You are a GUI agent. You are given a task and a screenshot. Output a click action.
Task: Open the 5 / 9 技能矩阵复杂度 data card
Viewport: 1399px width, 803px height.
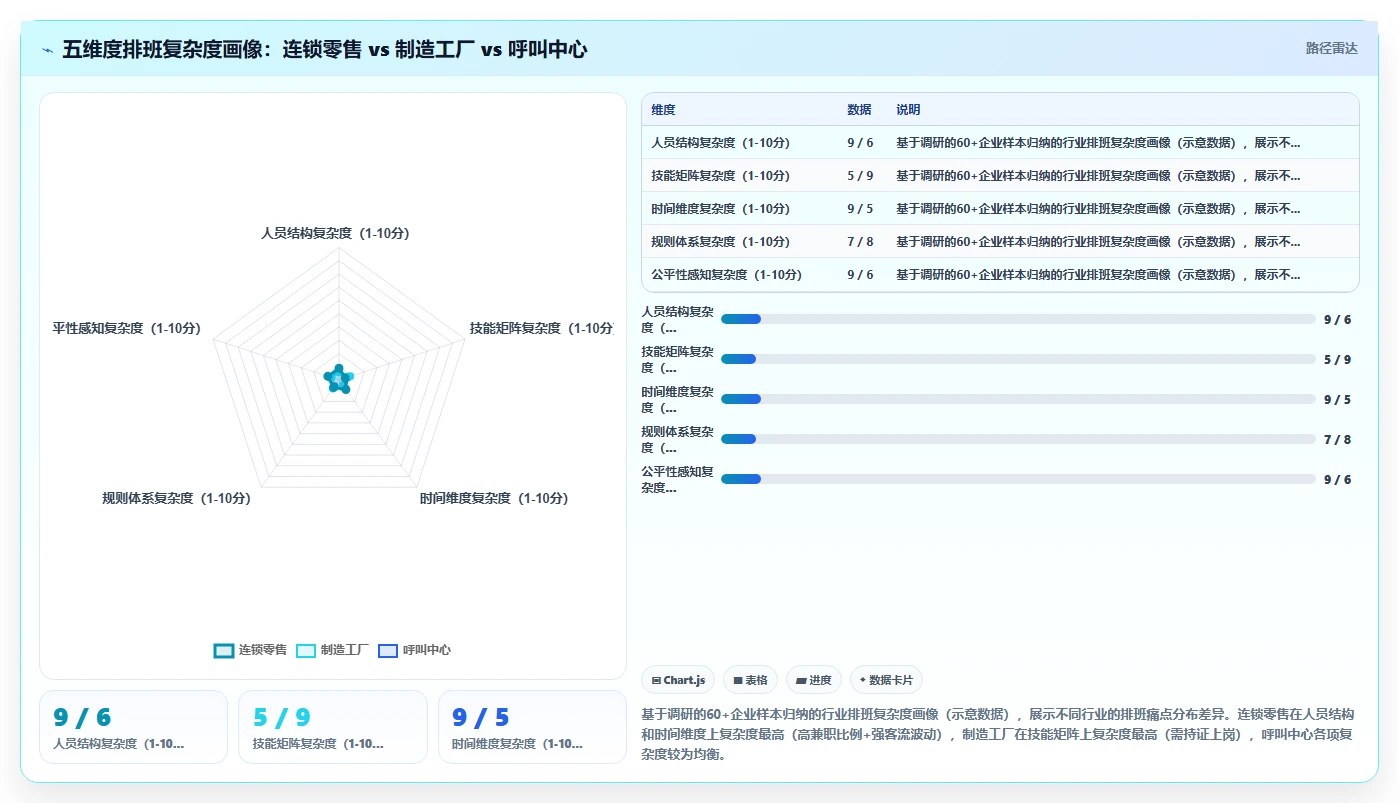333,727
